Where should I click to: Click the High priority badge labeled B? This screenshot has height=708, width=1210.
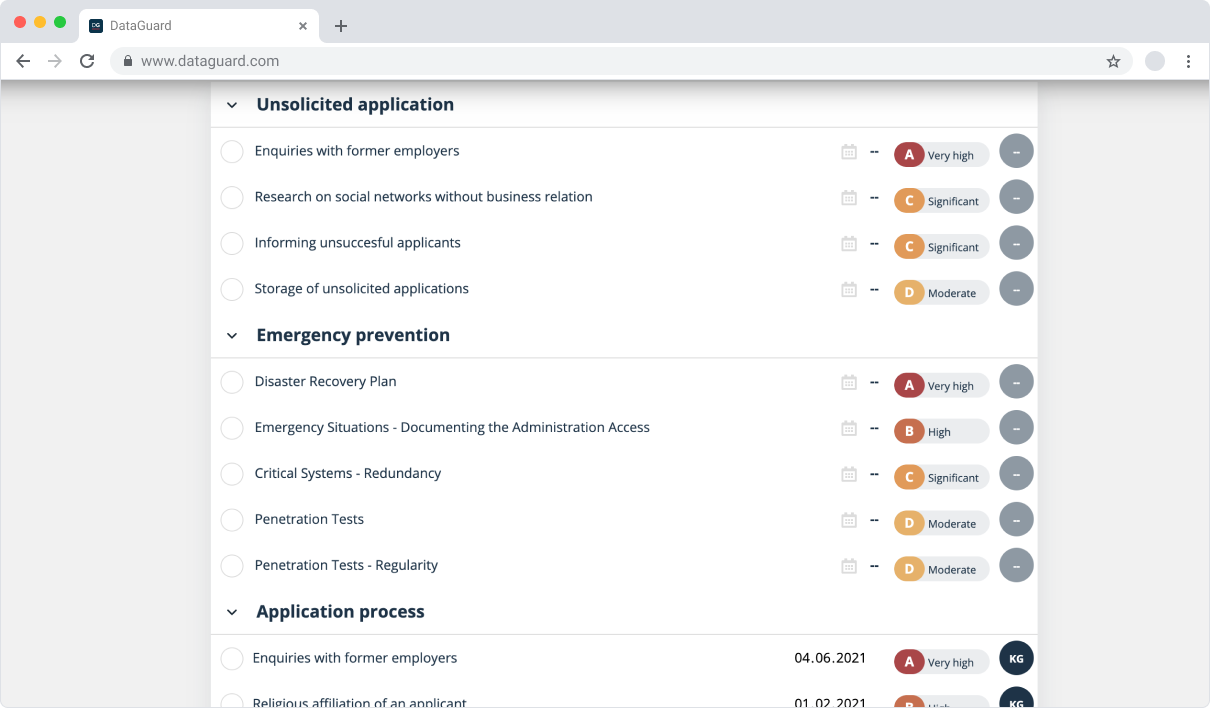940,432
